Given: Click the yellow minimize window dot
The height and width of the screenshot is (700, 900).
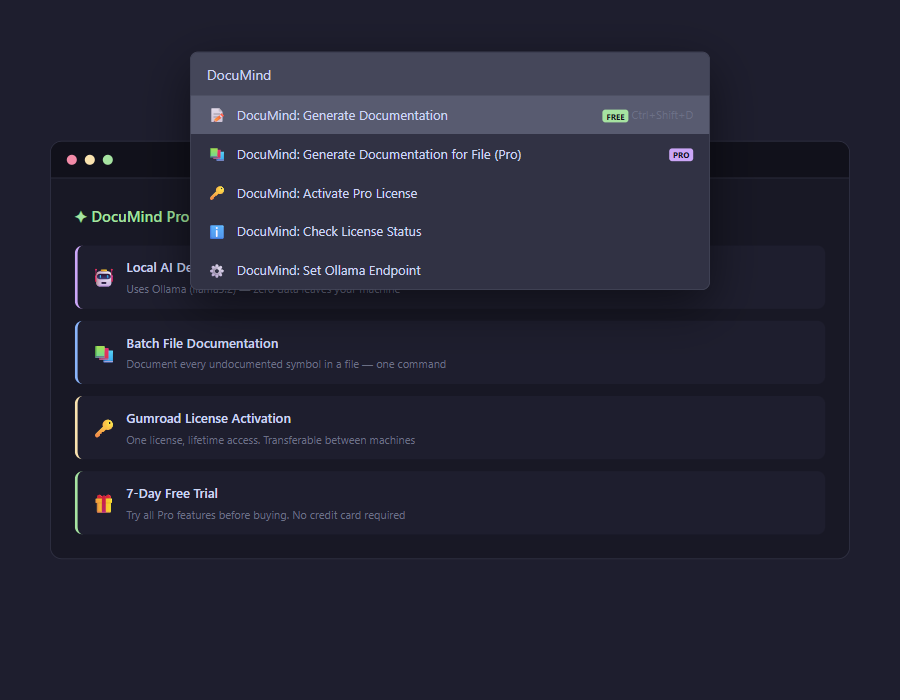Looking at the screenshot, I should pyautogui.click(x=90, y=160).
